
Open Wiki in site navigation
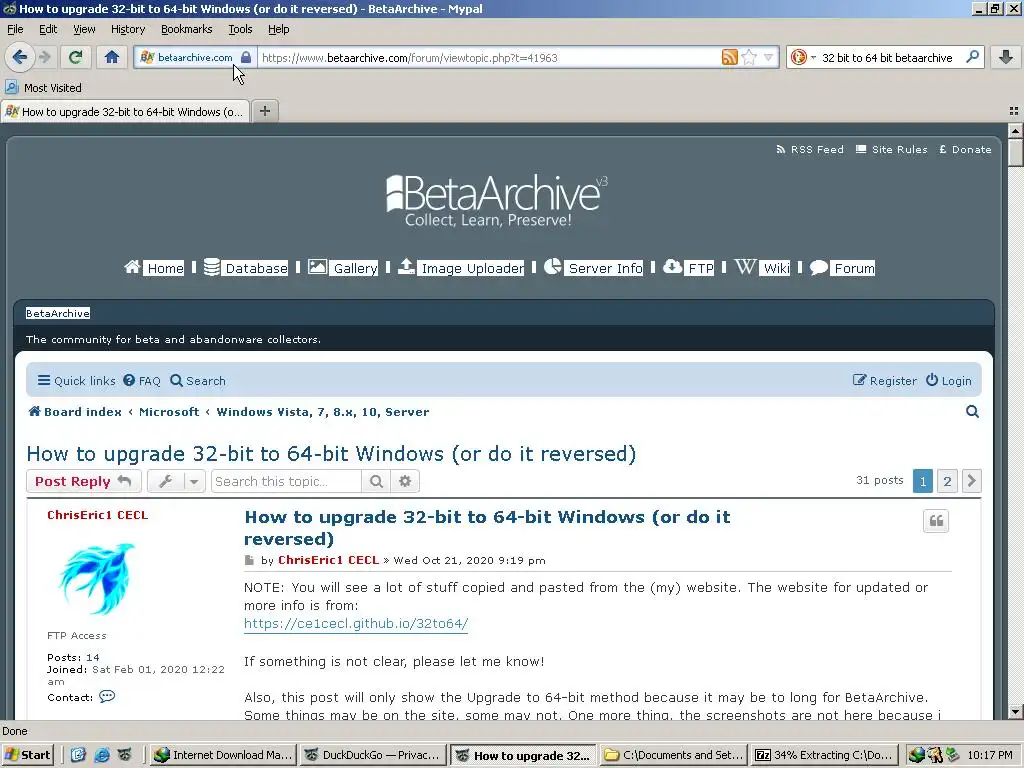pos(762,268)
